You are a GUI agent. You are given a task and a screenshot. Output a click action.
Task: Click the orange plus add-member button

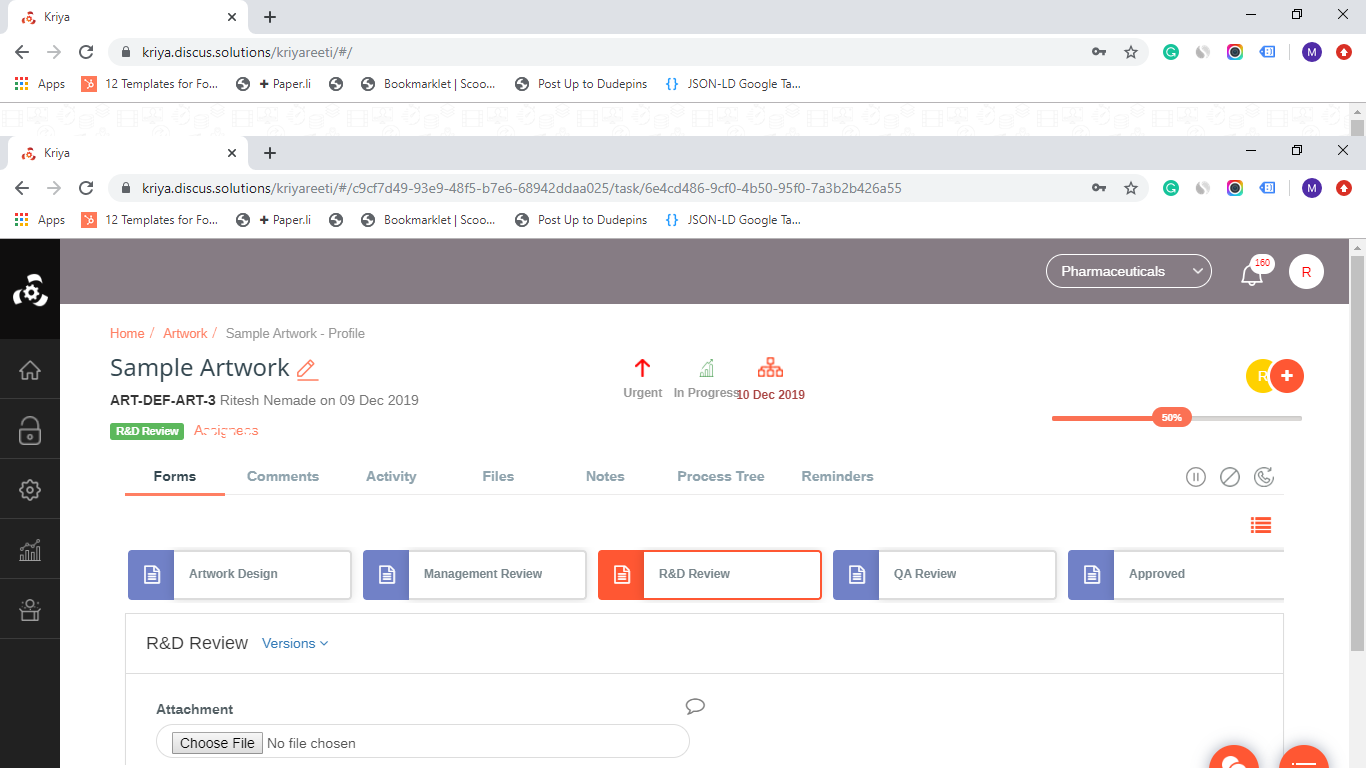1287,376
